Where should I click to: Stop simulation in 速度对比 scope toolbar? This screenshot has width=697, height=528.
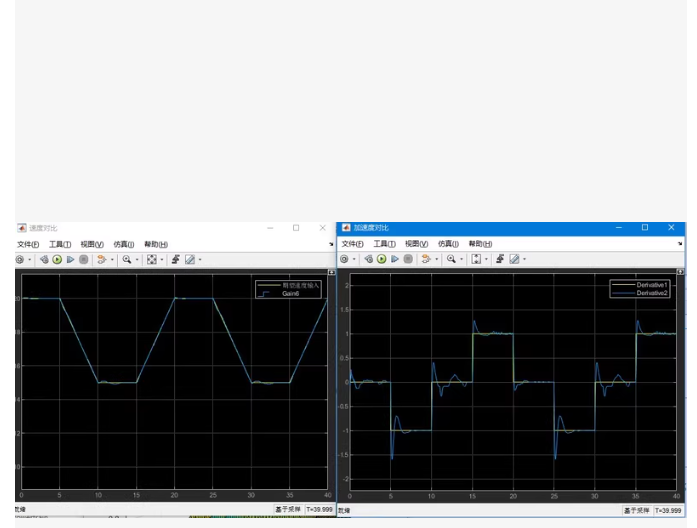(x=84, y=260)
